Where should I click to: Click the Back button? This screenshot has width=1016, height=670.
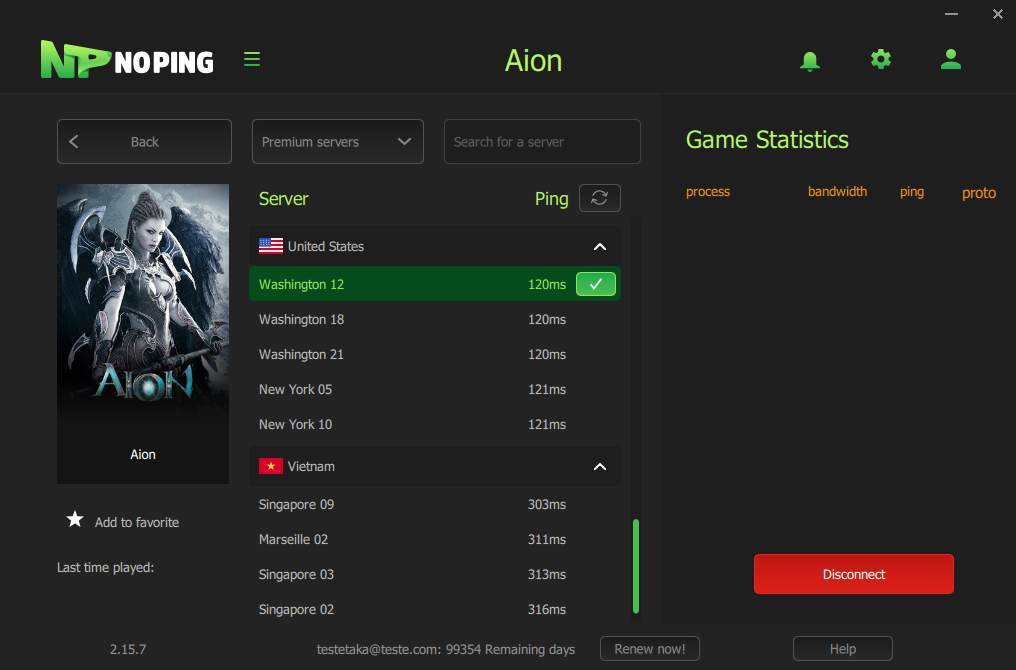pos(144,141)
